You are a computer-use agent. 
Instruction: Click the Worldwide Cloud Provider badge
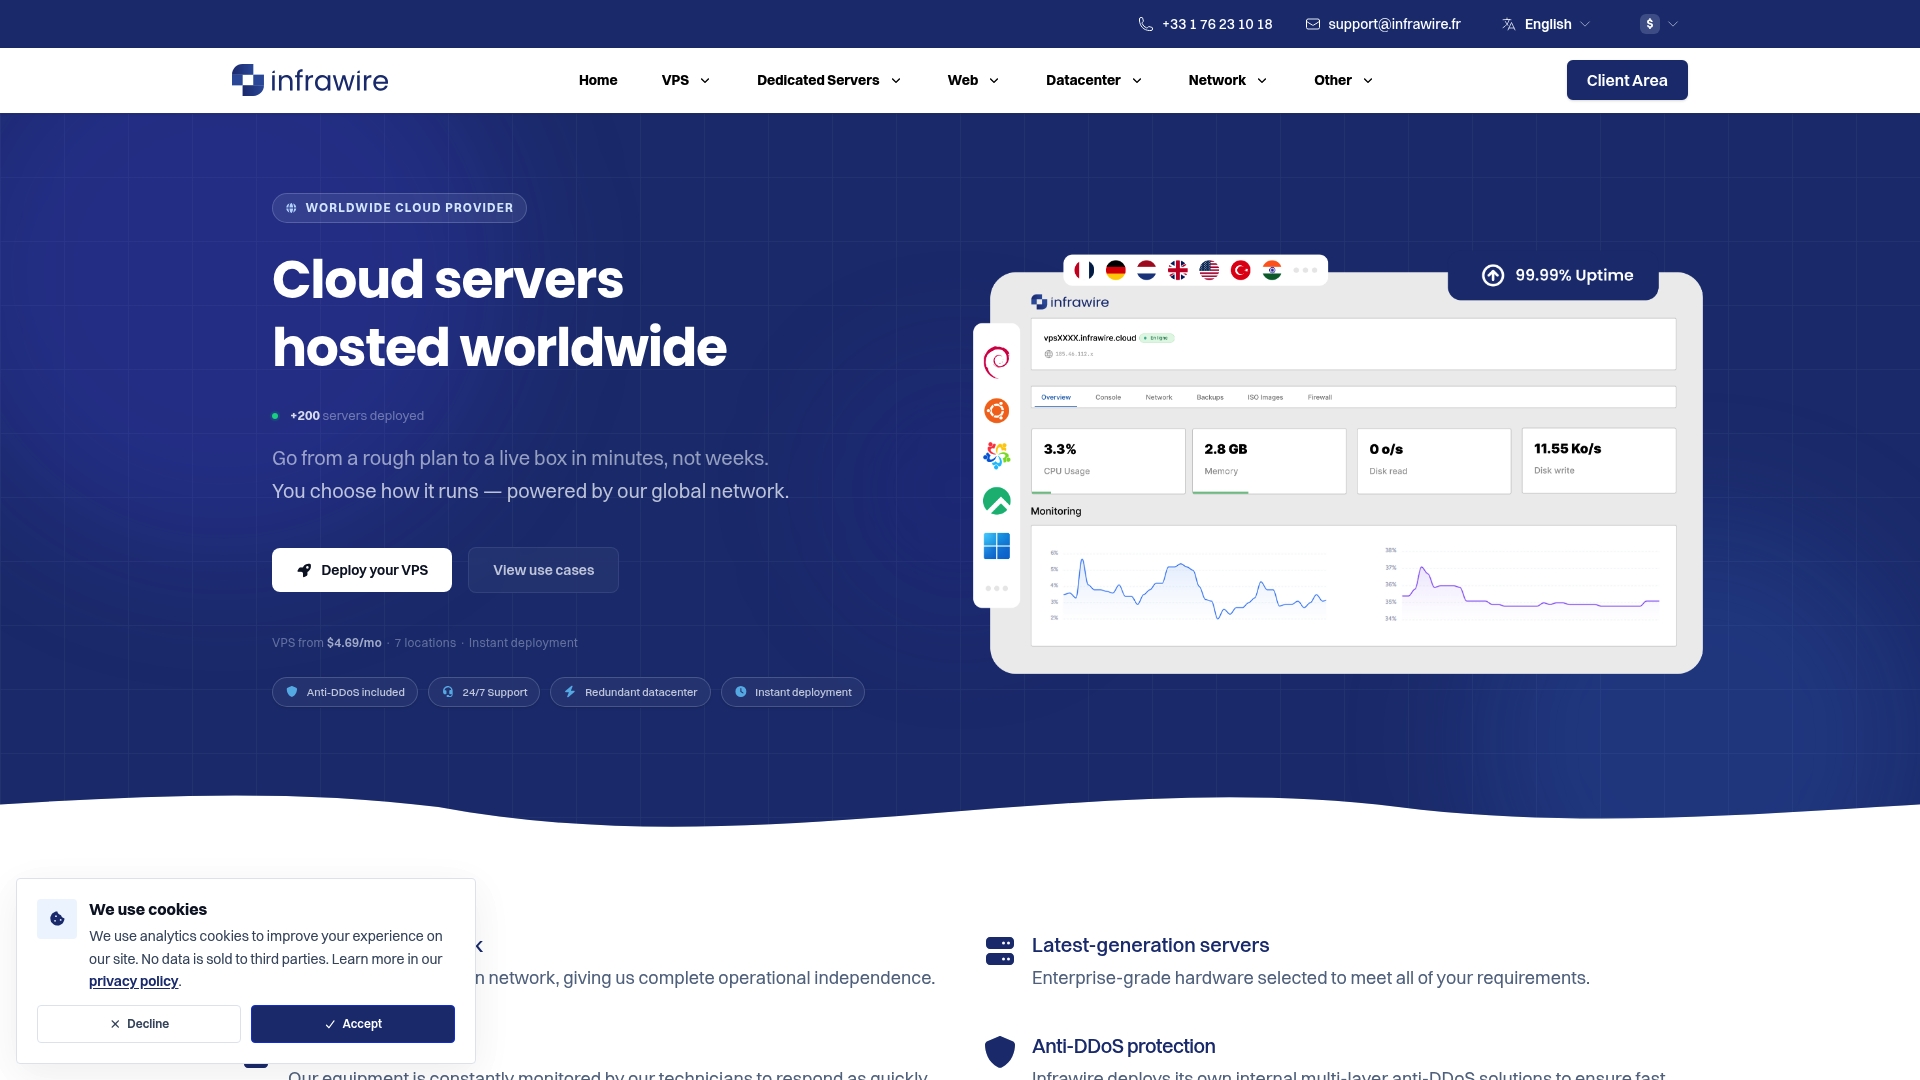[x=399, y=208]
